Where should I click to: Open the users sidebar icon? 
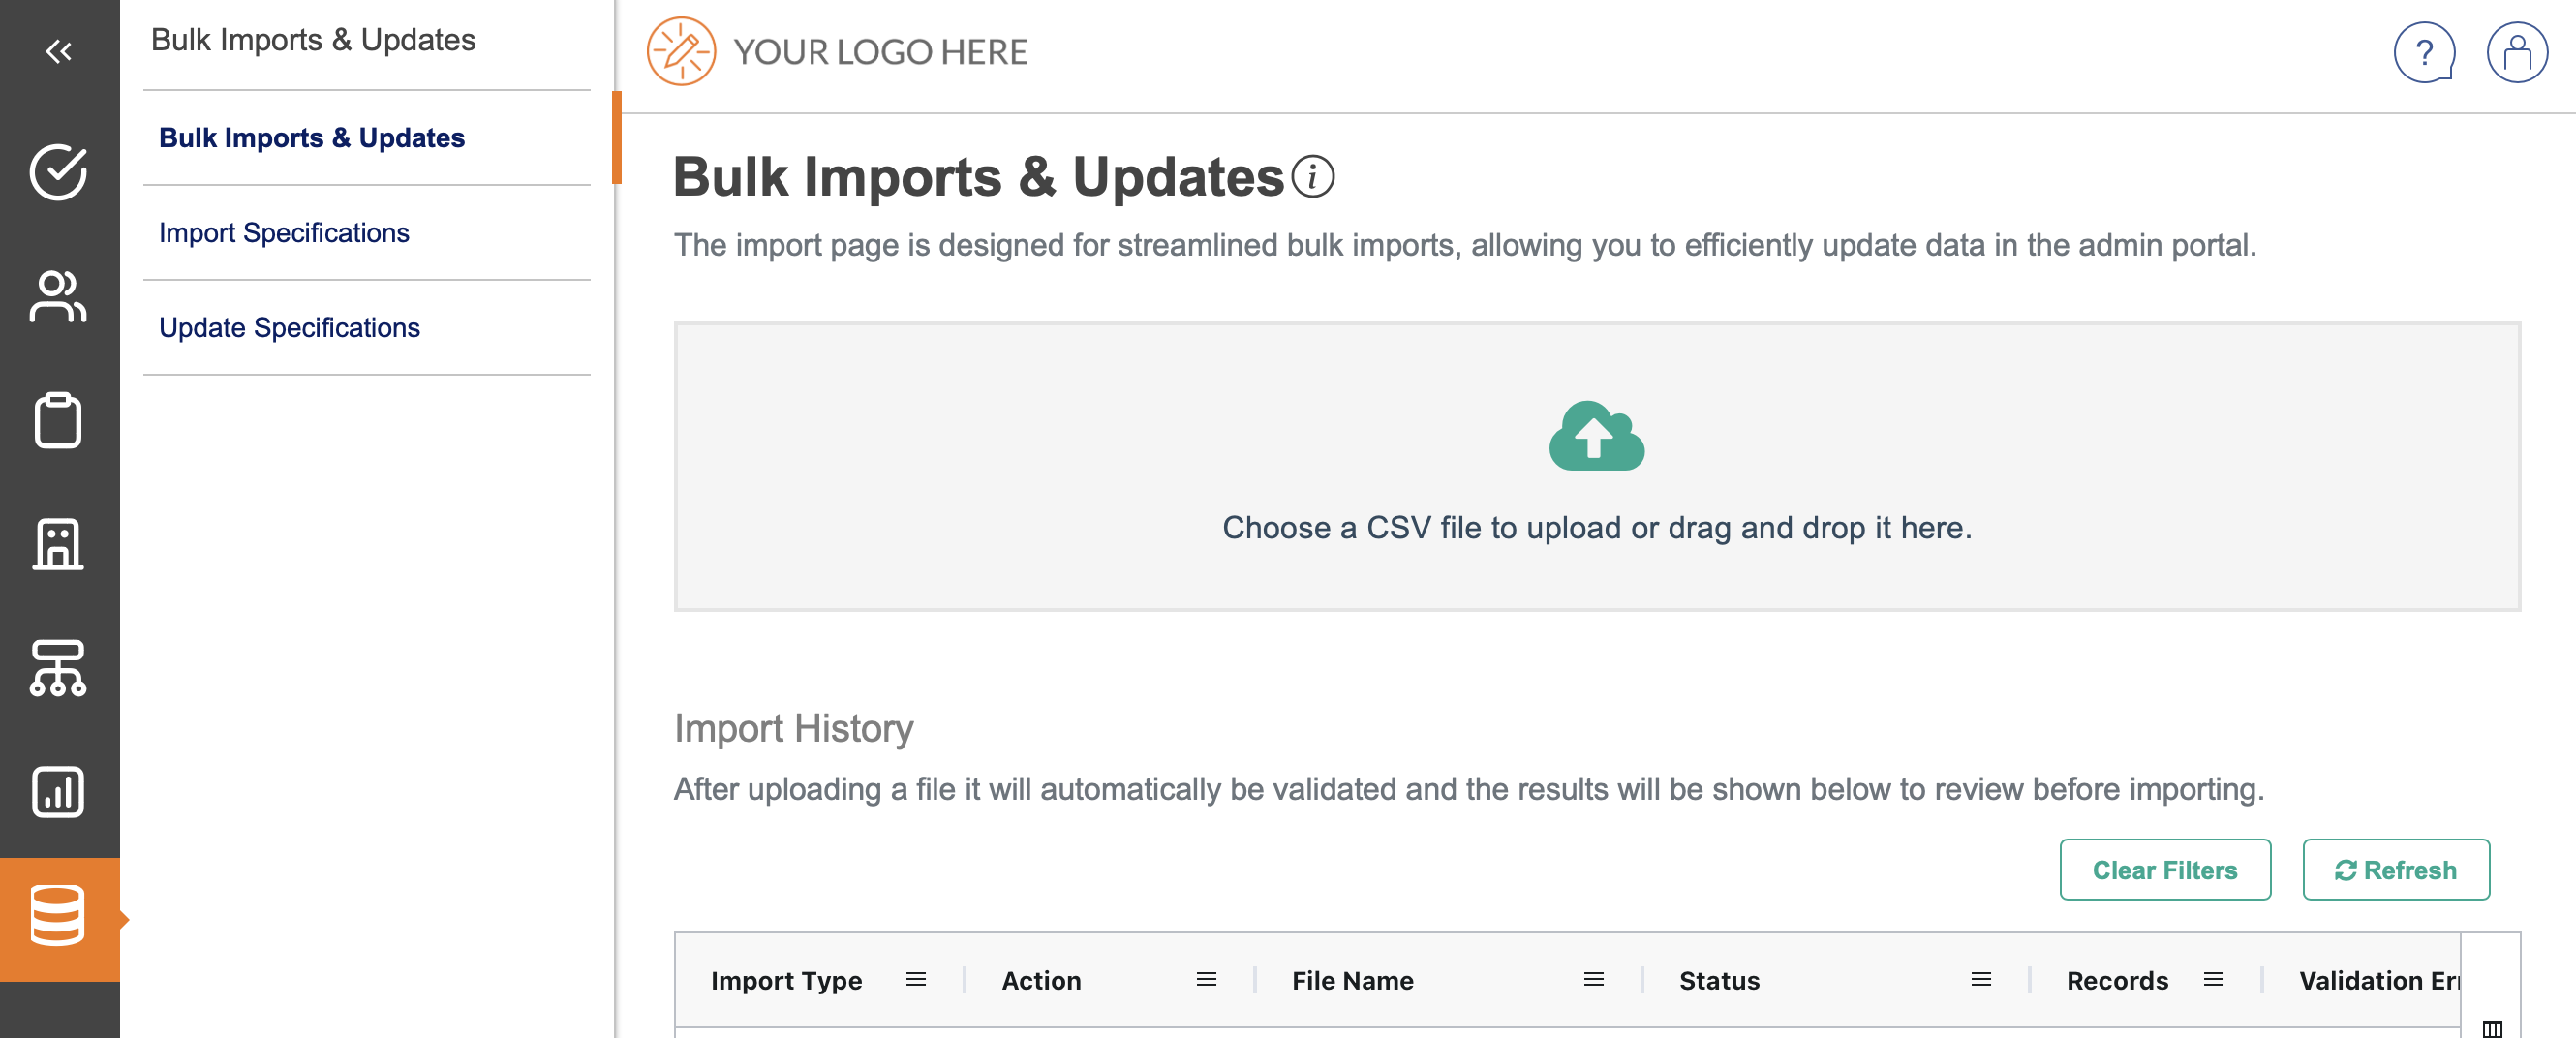tap(58, 296)
